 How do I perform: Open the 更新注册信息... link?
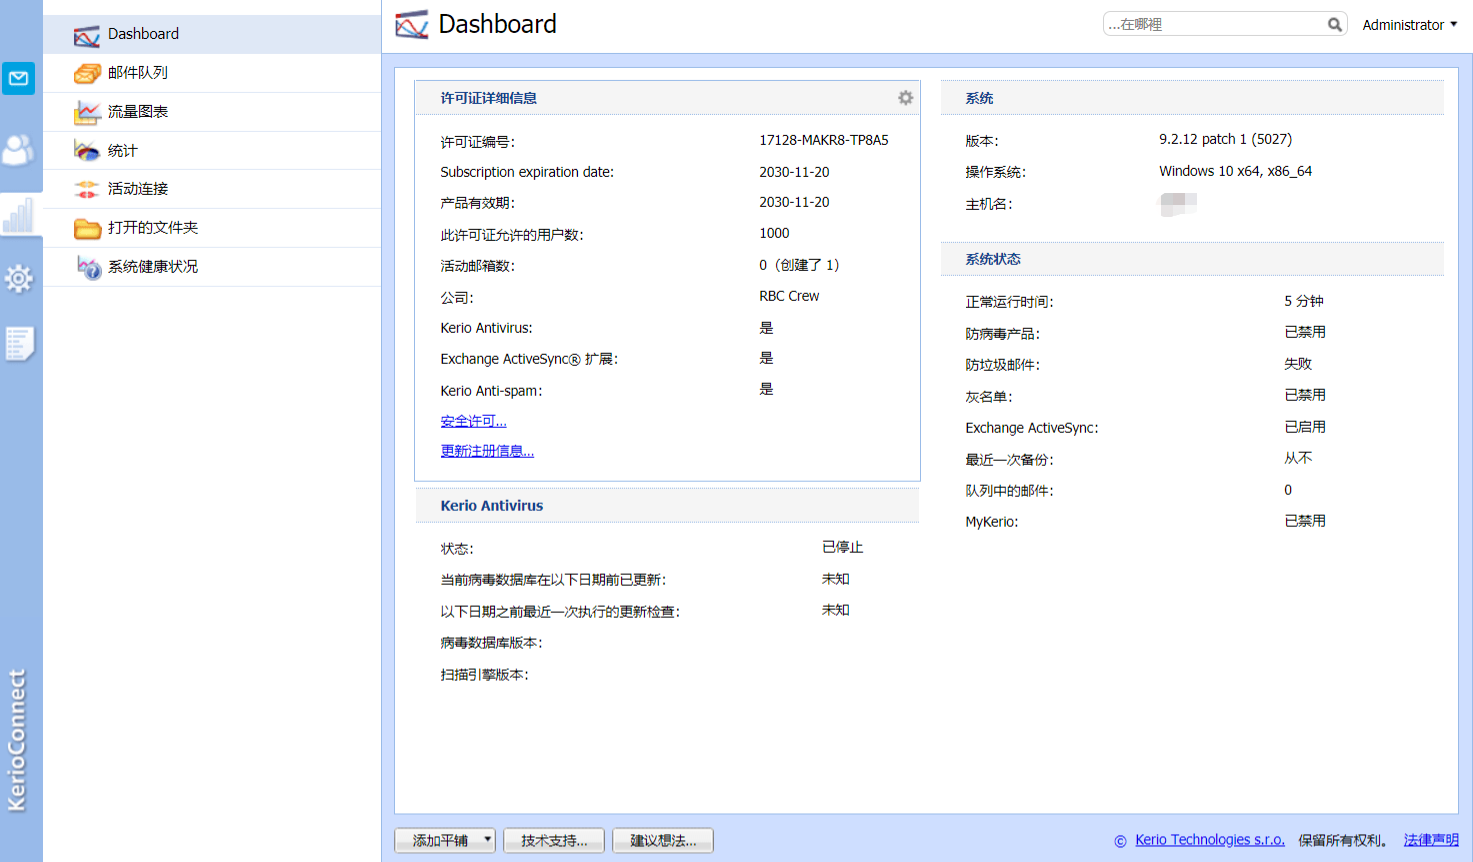point(487,451)
